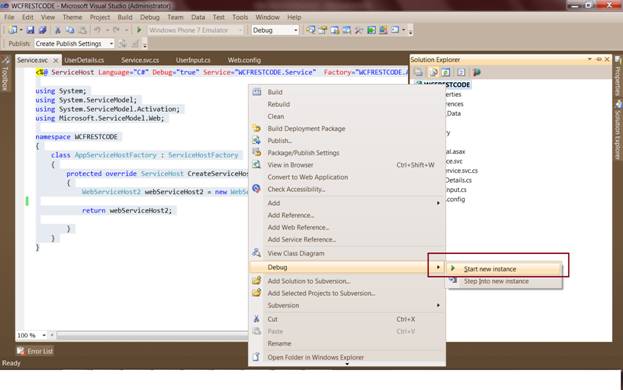
Task: Expand the Subversion submenu arrow
Action: point(438,305)
